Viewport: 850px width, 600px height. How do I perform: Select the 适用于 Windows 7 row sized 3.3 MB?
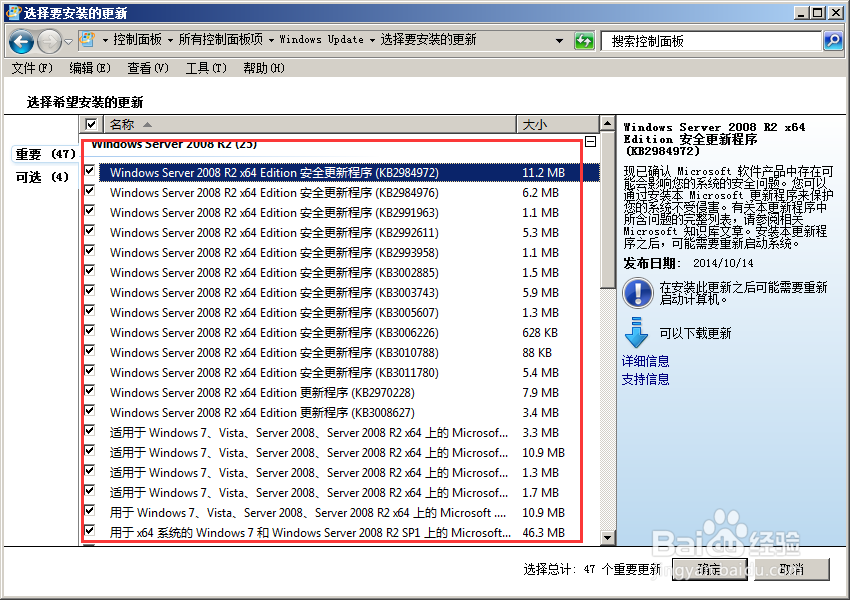click(349, 433)
